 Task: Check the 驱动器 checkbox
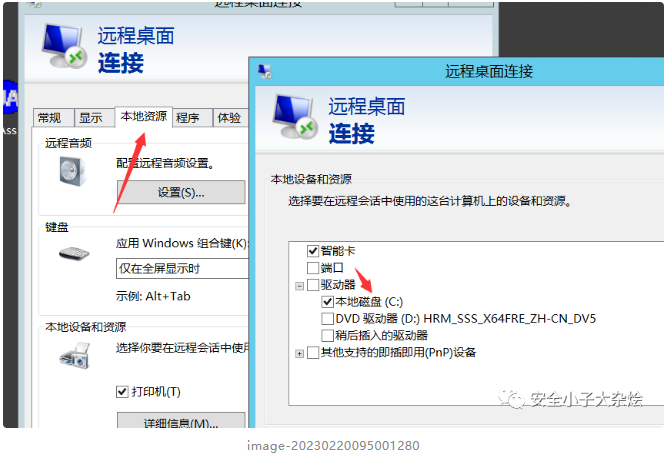point(313,285)
